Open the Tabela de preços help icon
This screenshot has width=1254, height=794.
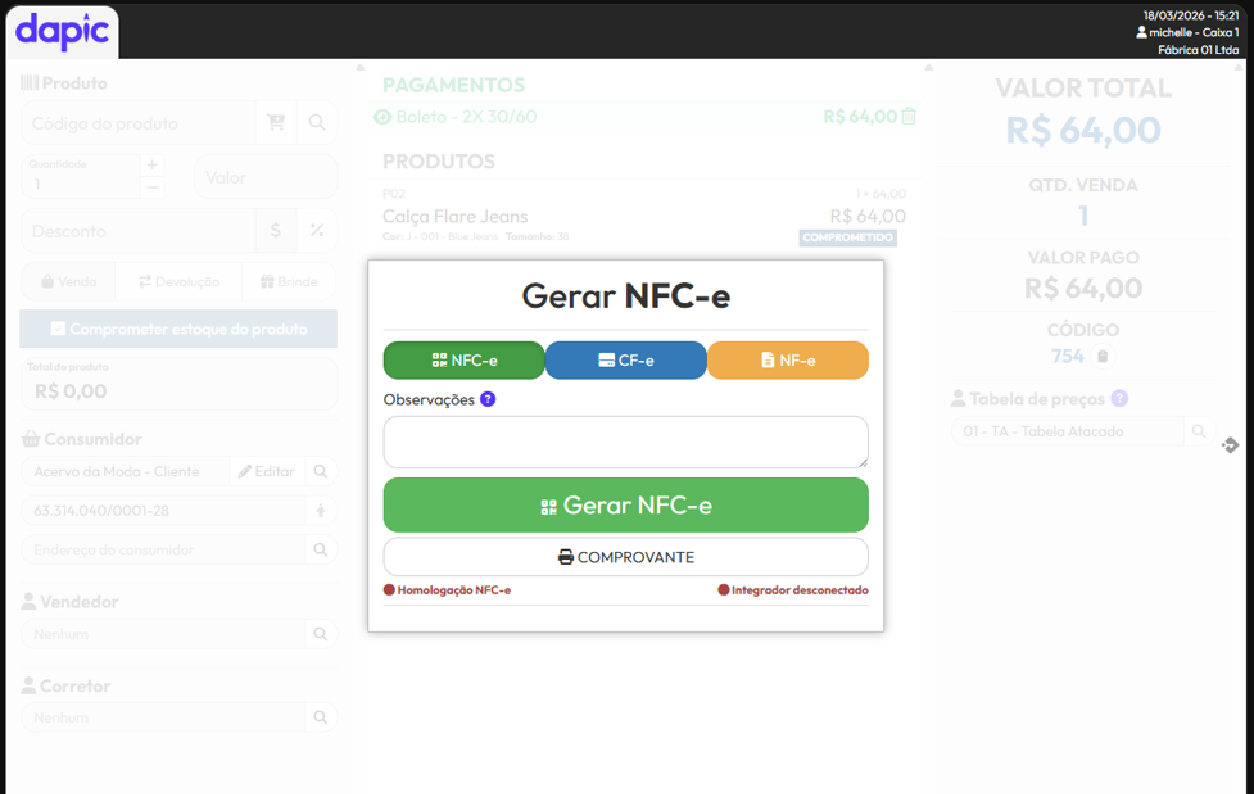click(1119, 399)
